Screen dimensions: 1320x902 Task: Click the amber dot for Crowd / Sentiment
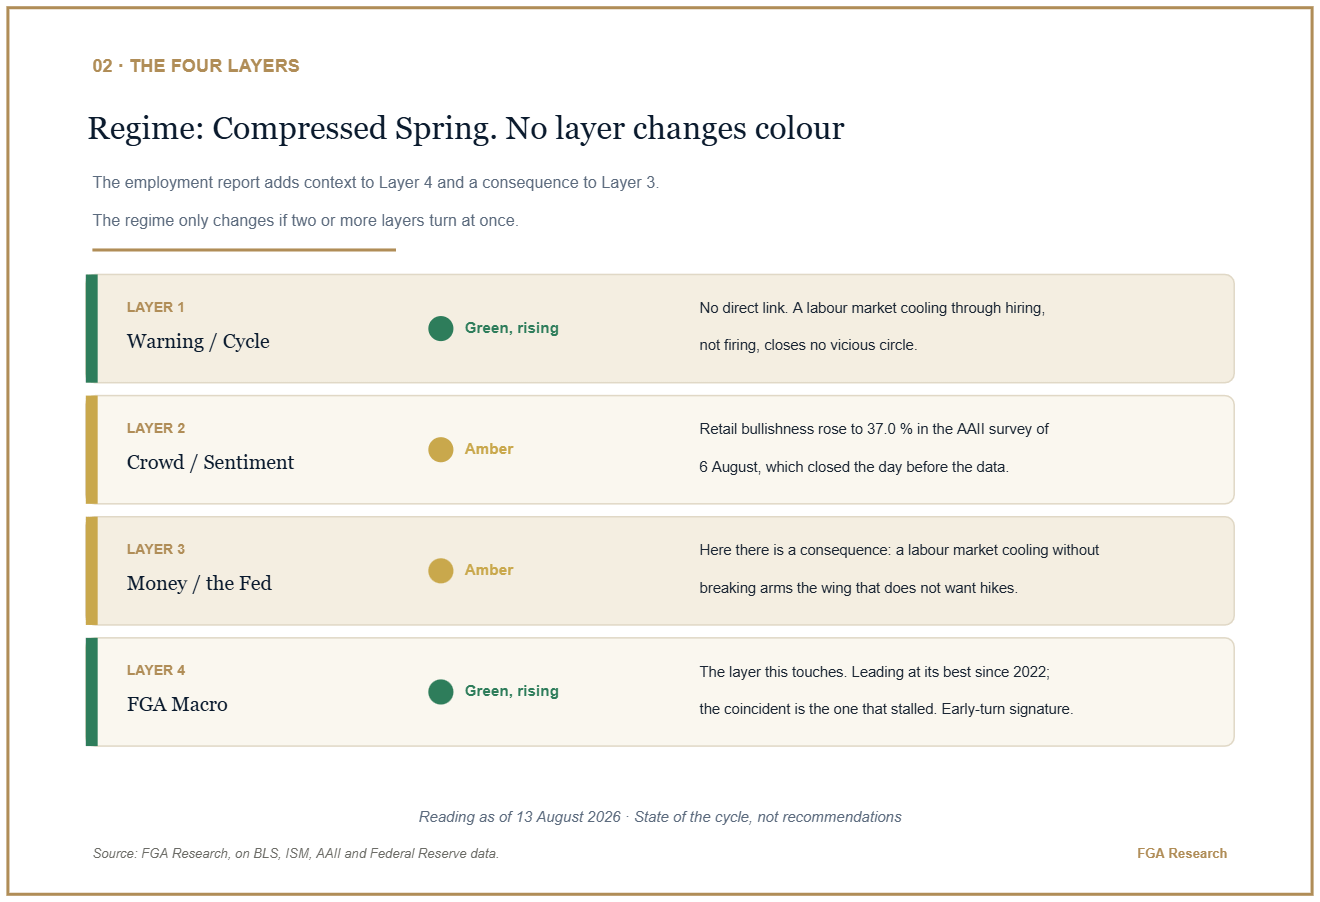coord(441,449)
